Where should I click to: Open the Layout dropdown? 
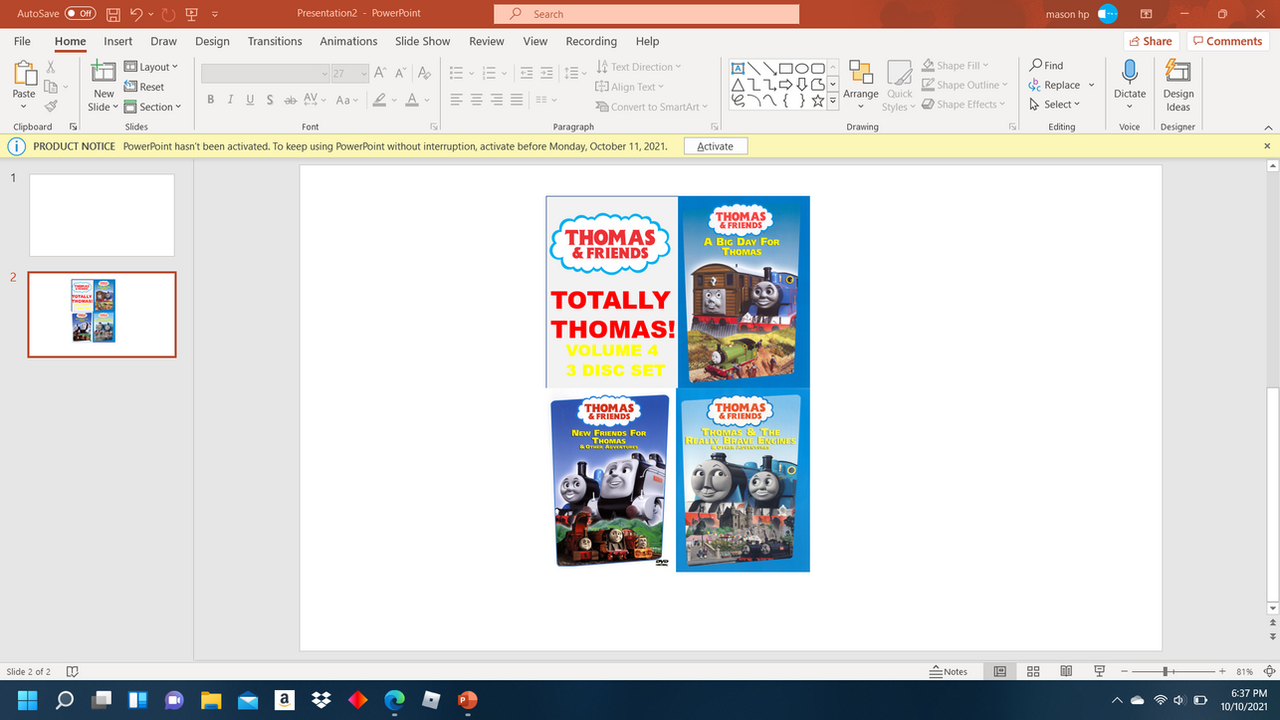151,67
